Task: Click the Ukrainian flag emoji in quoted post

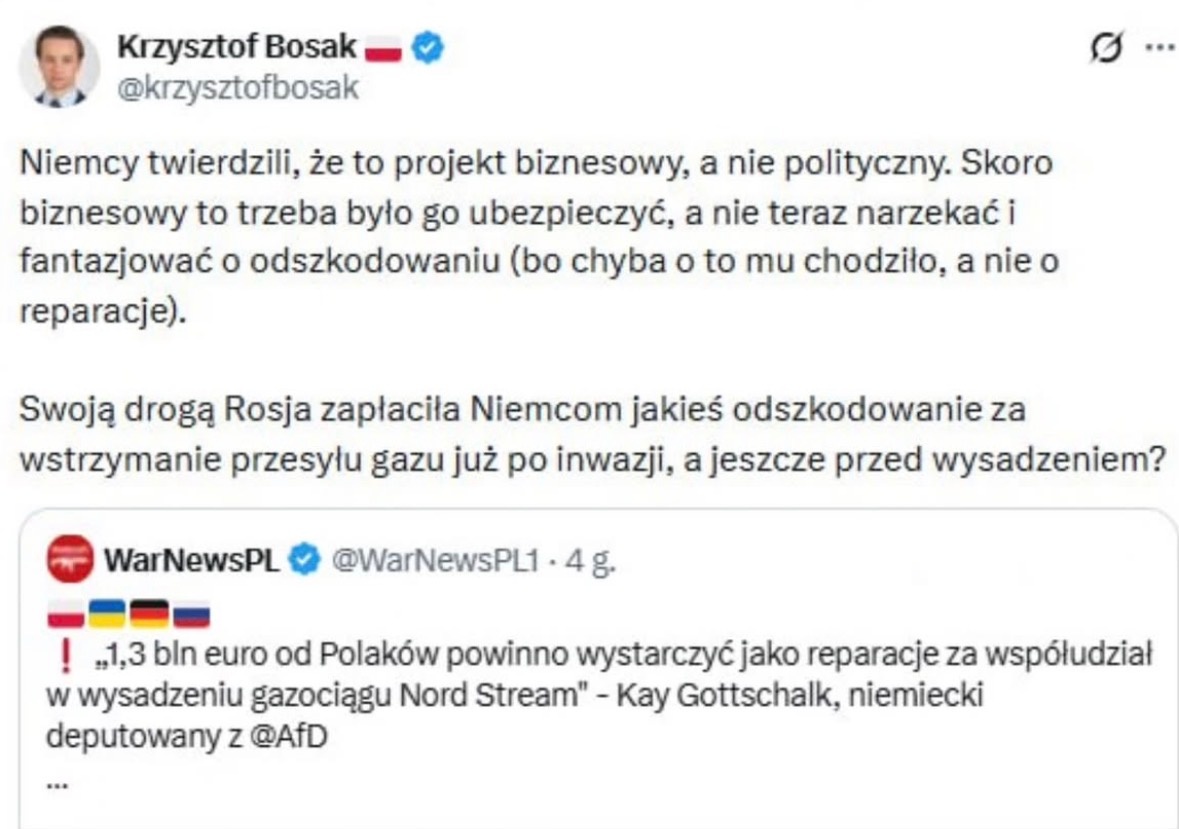Action: pyautogui.click(x=107, y=614)
